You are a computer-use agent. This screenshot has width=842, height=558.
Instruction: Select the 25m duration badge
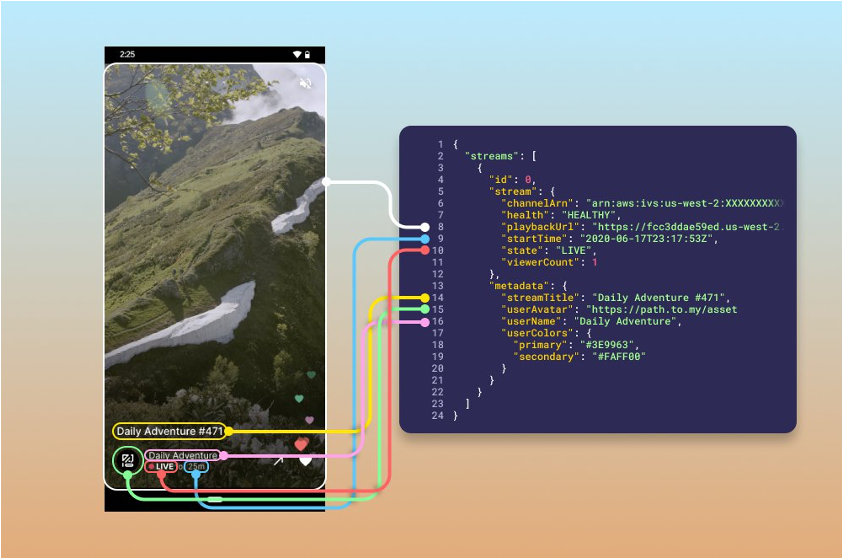click(x=196, y=467)
